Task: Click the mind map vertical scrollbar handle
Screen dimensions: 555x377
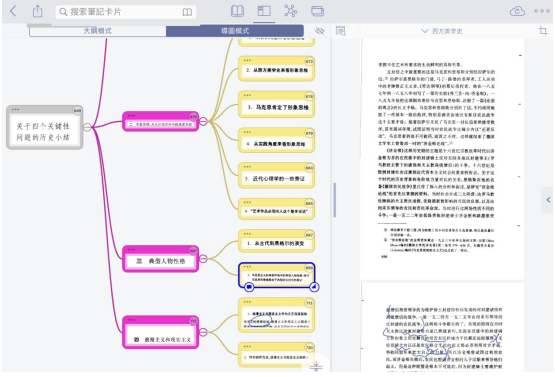Action: coord(334,200)
